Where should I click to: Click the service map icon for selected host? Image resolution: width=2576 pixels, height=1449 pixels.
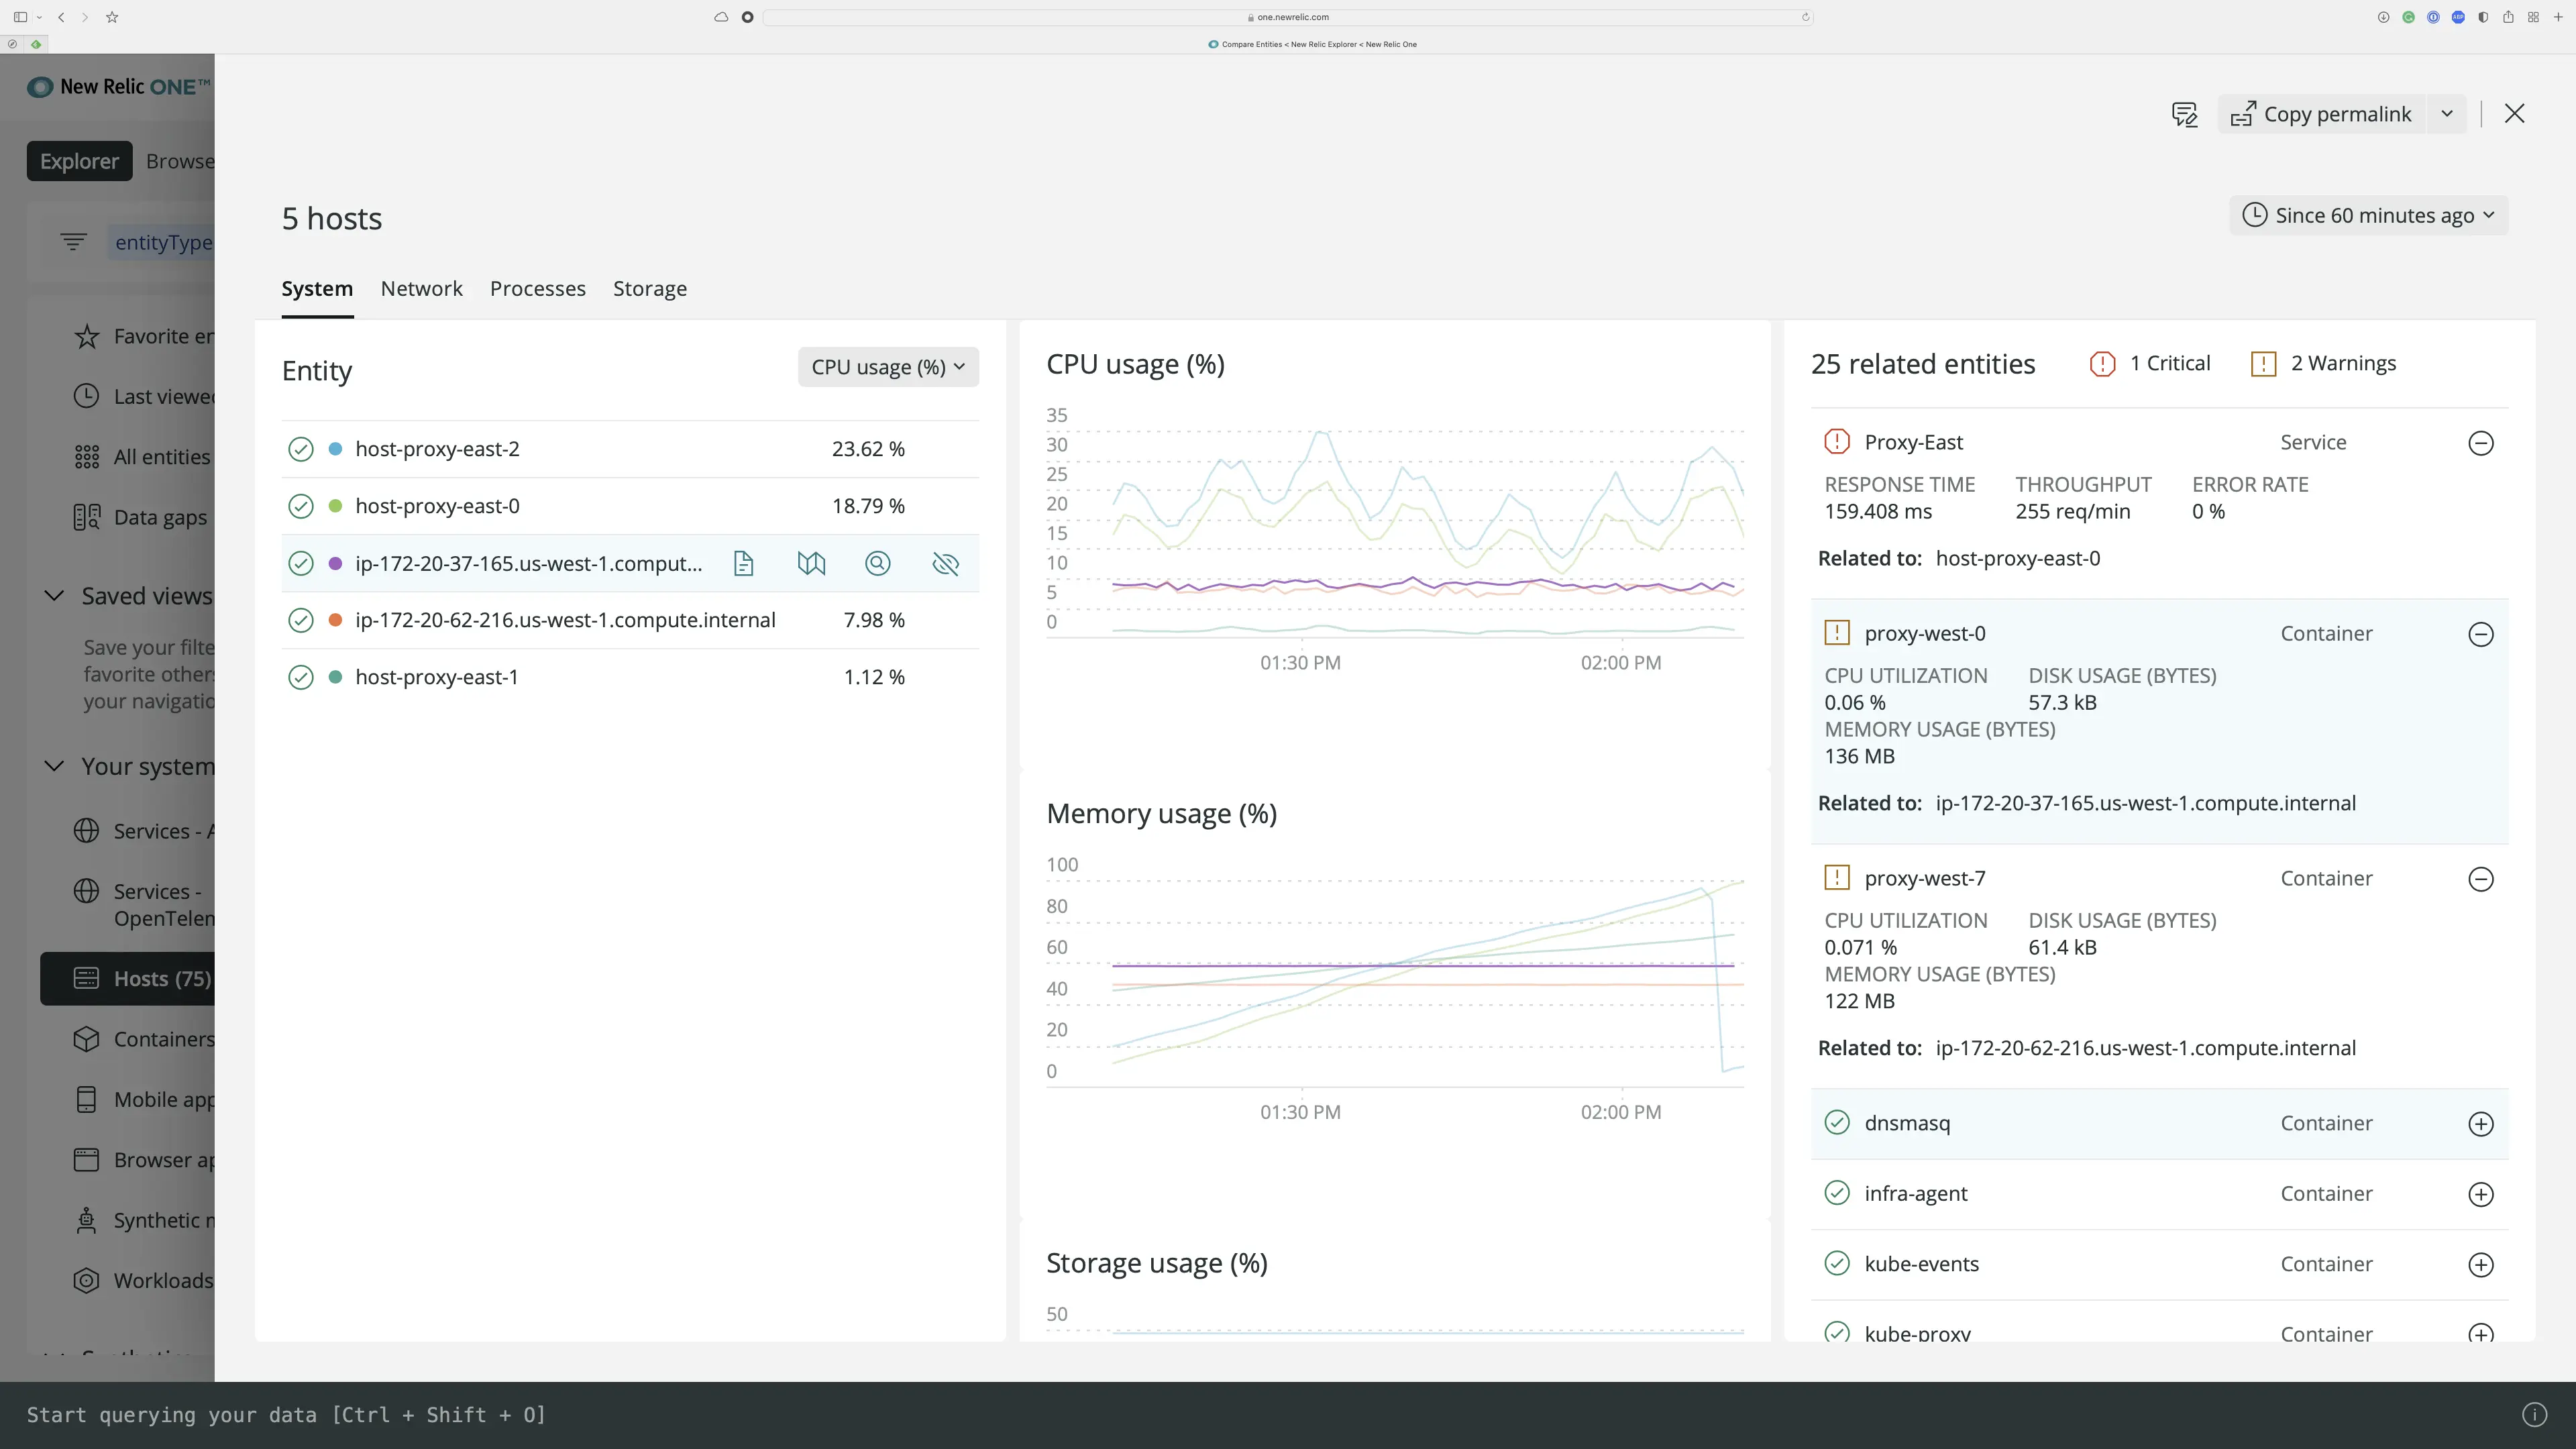point(811,563)
